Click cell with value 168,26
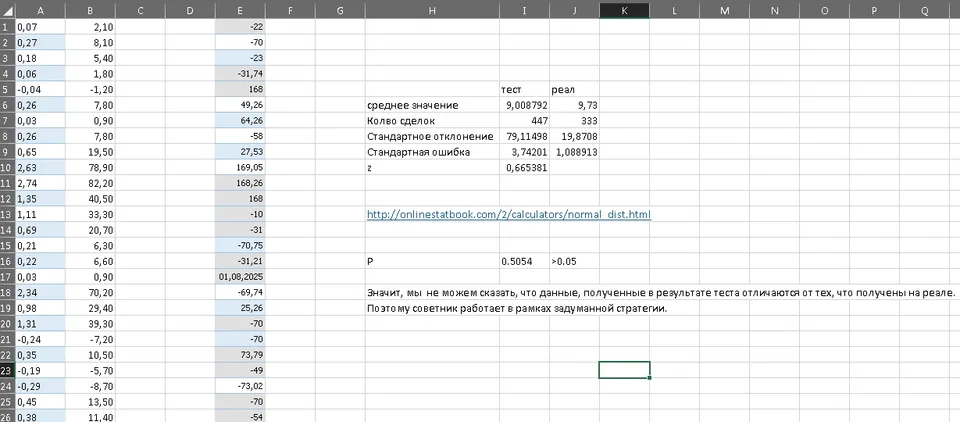Viewport: 960px width, 422px height. 240,183
